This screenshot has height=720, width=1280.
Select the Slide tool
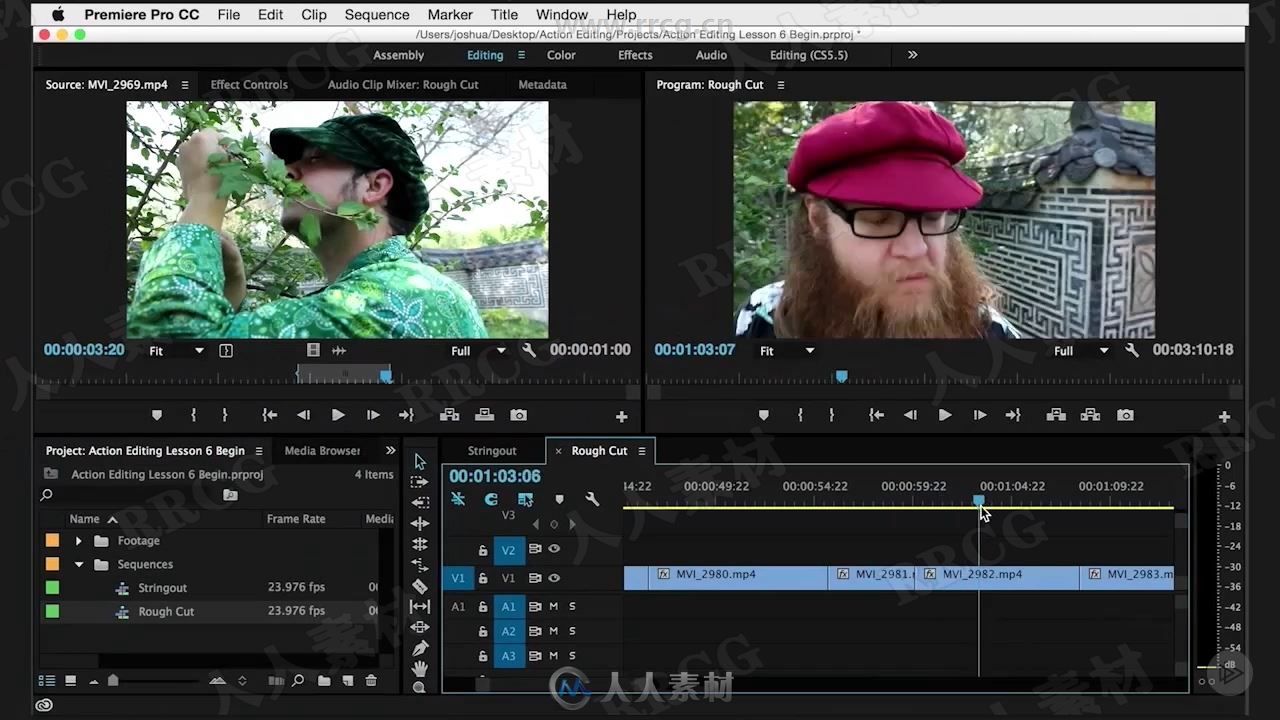click(420, 627)
